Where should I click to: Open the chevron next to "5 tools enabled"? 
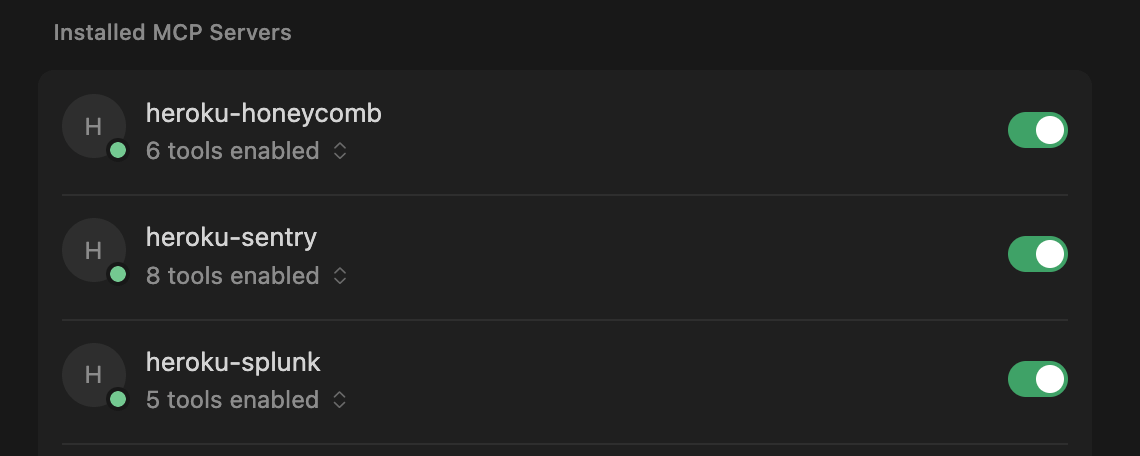point(340,400)
